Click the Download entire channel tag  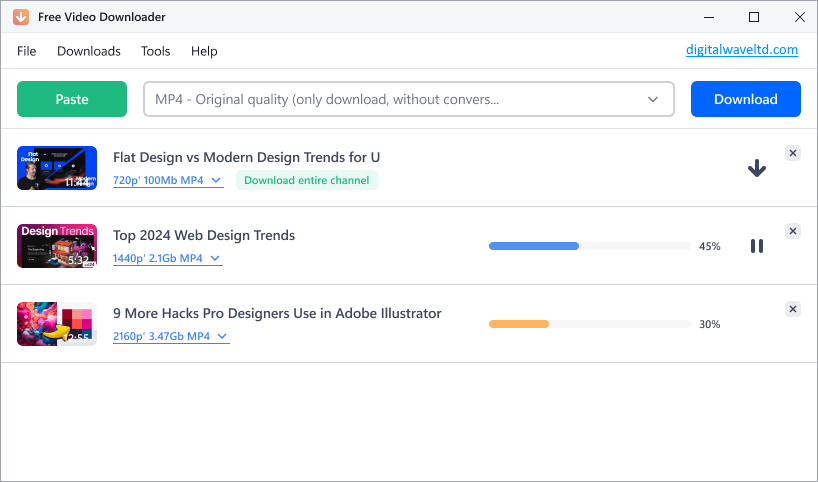tap(307, 181)
